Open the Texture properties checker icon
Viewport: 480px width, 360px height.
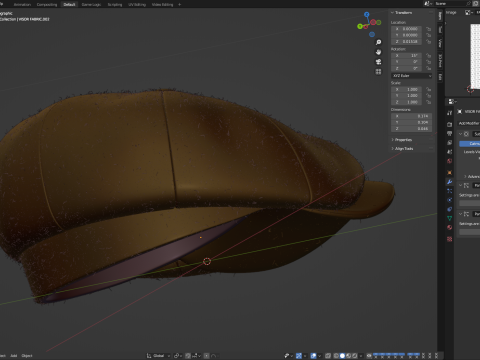pos(450,239)
